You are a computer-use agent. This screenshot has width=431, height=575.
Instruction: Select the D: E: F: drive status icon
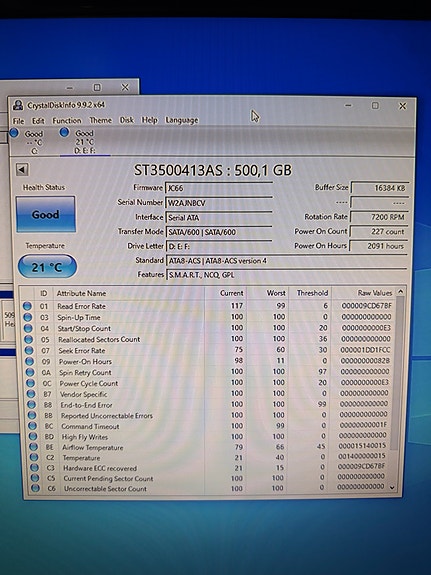tap(64, 132)
